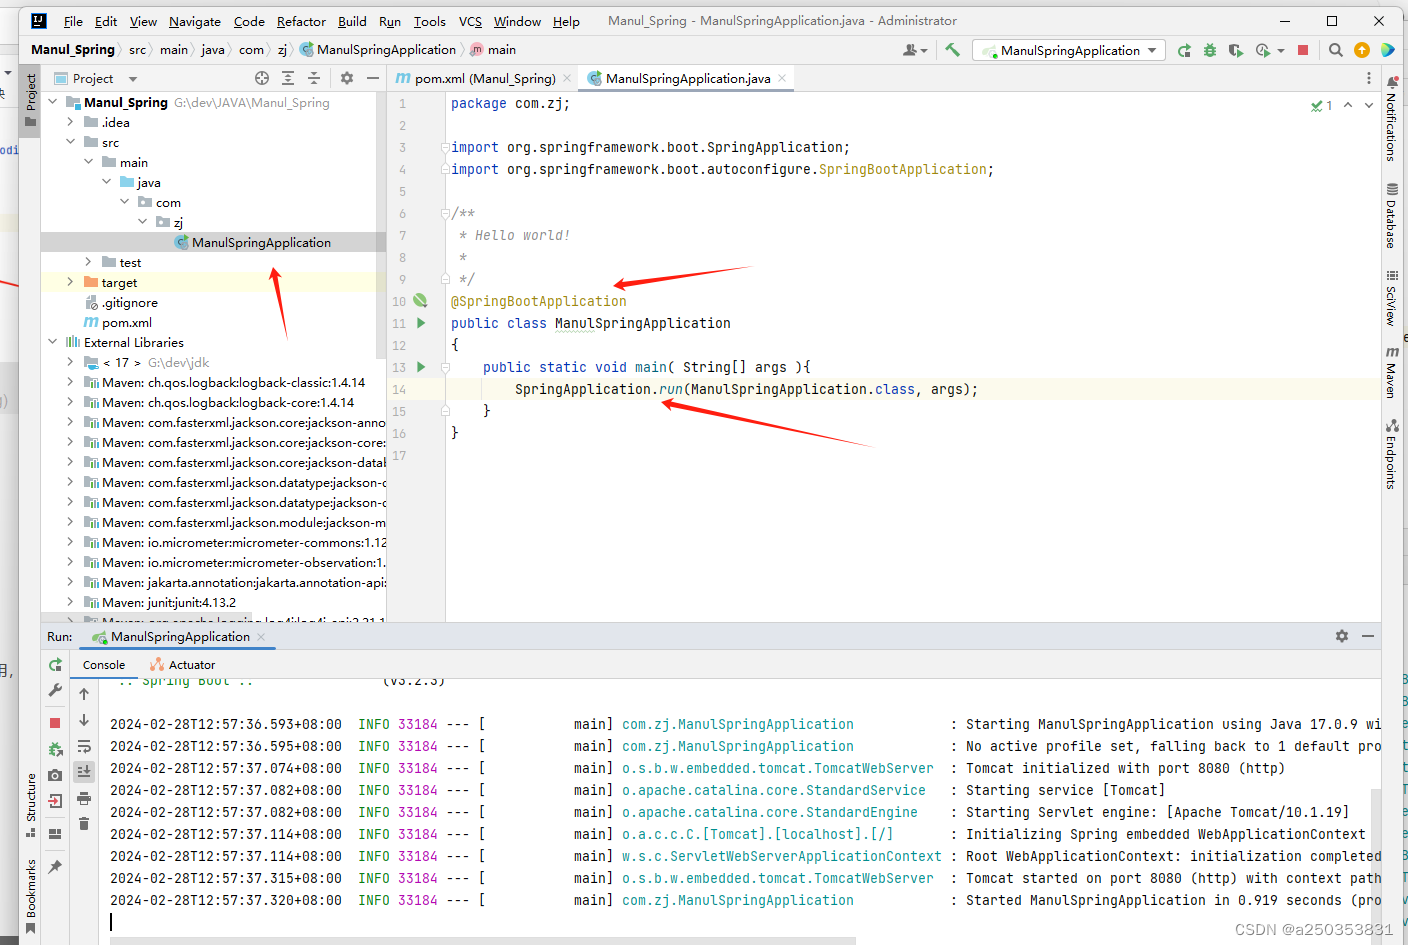Image resolution: width=1408 pixels, height=945 pixels.
Task: Open the Maven tool window
Action: click(1391, 372)
